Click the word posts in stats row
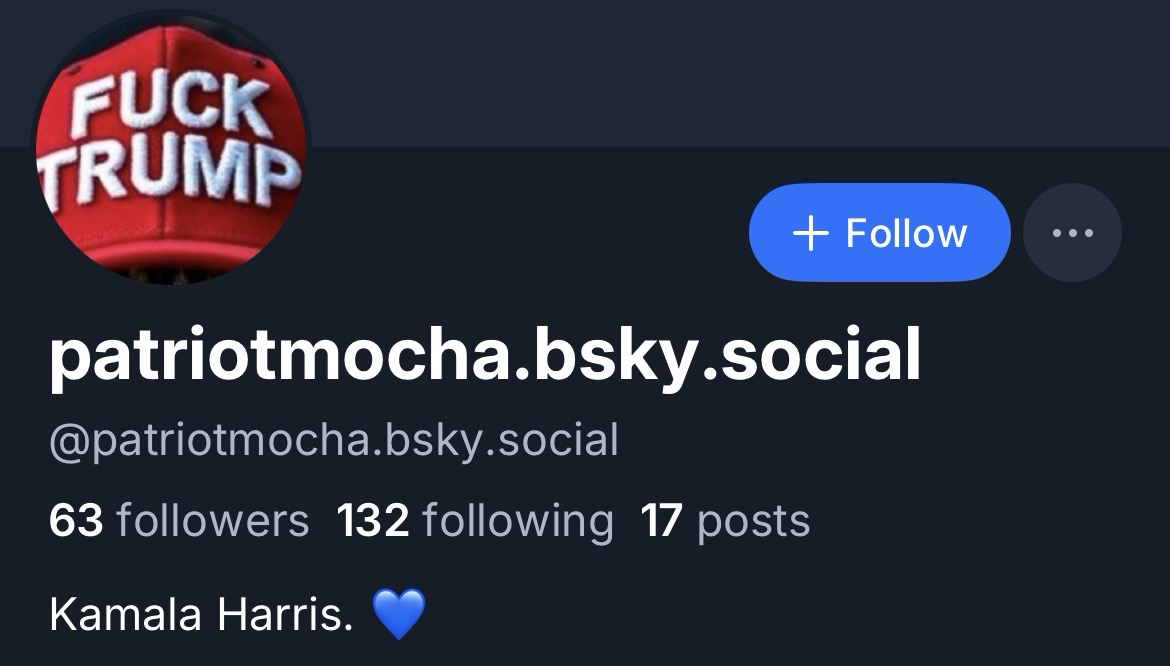The image size is (1170, 666). coord(754,522)
